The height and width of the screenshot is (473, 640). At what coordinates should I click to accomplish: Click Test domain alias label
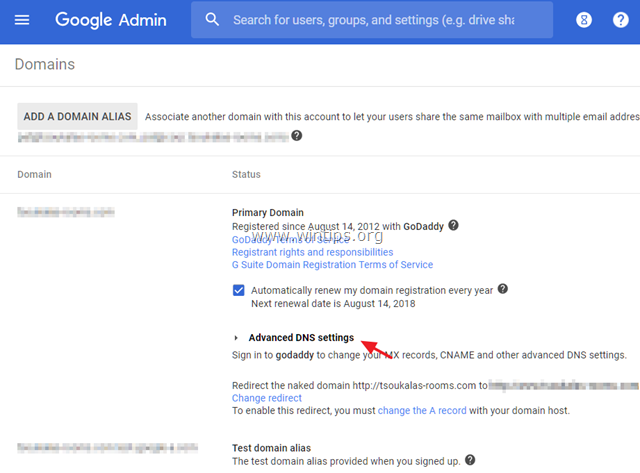coord(271,448)
